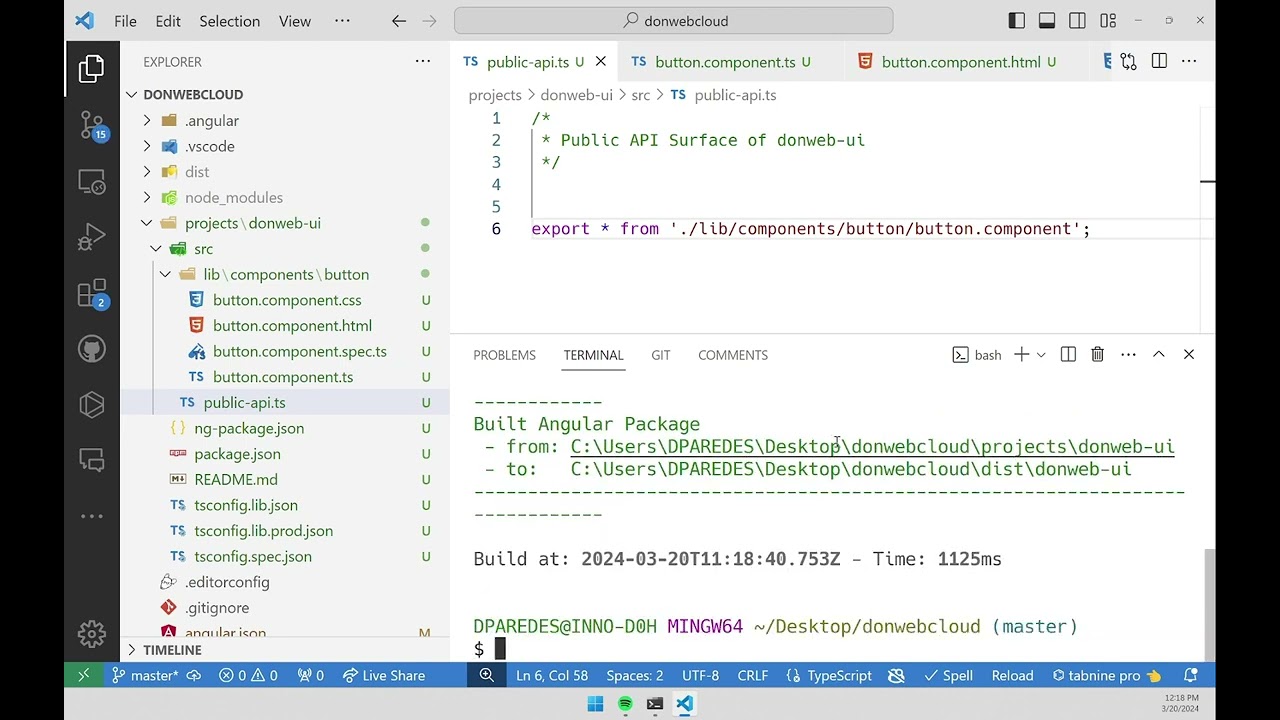Toggle secondary sidebar layout icon
Viewport: 1280px width, 720px height.
pos(1077,21)
